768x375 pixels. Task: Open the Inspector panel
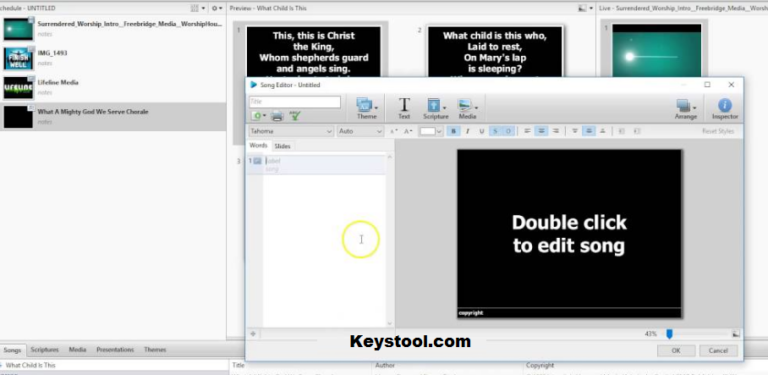click(x=725, y=108)
